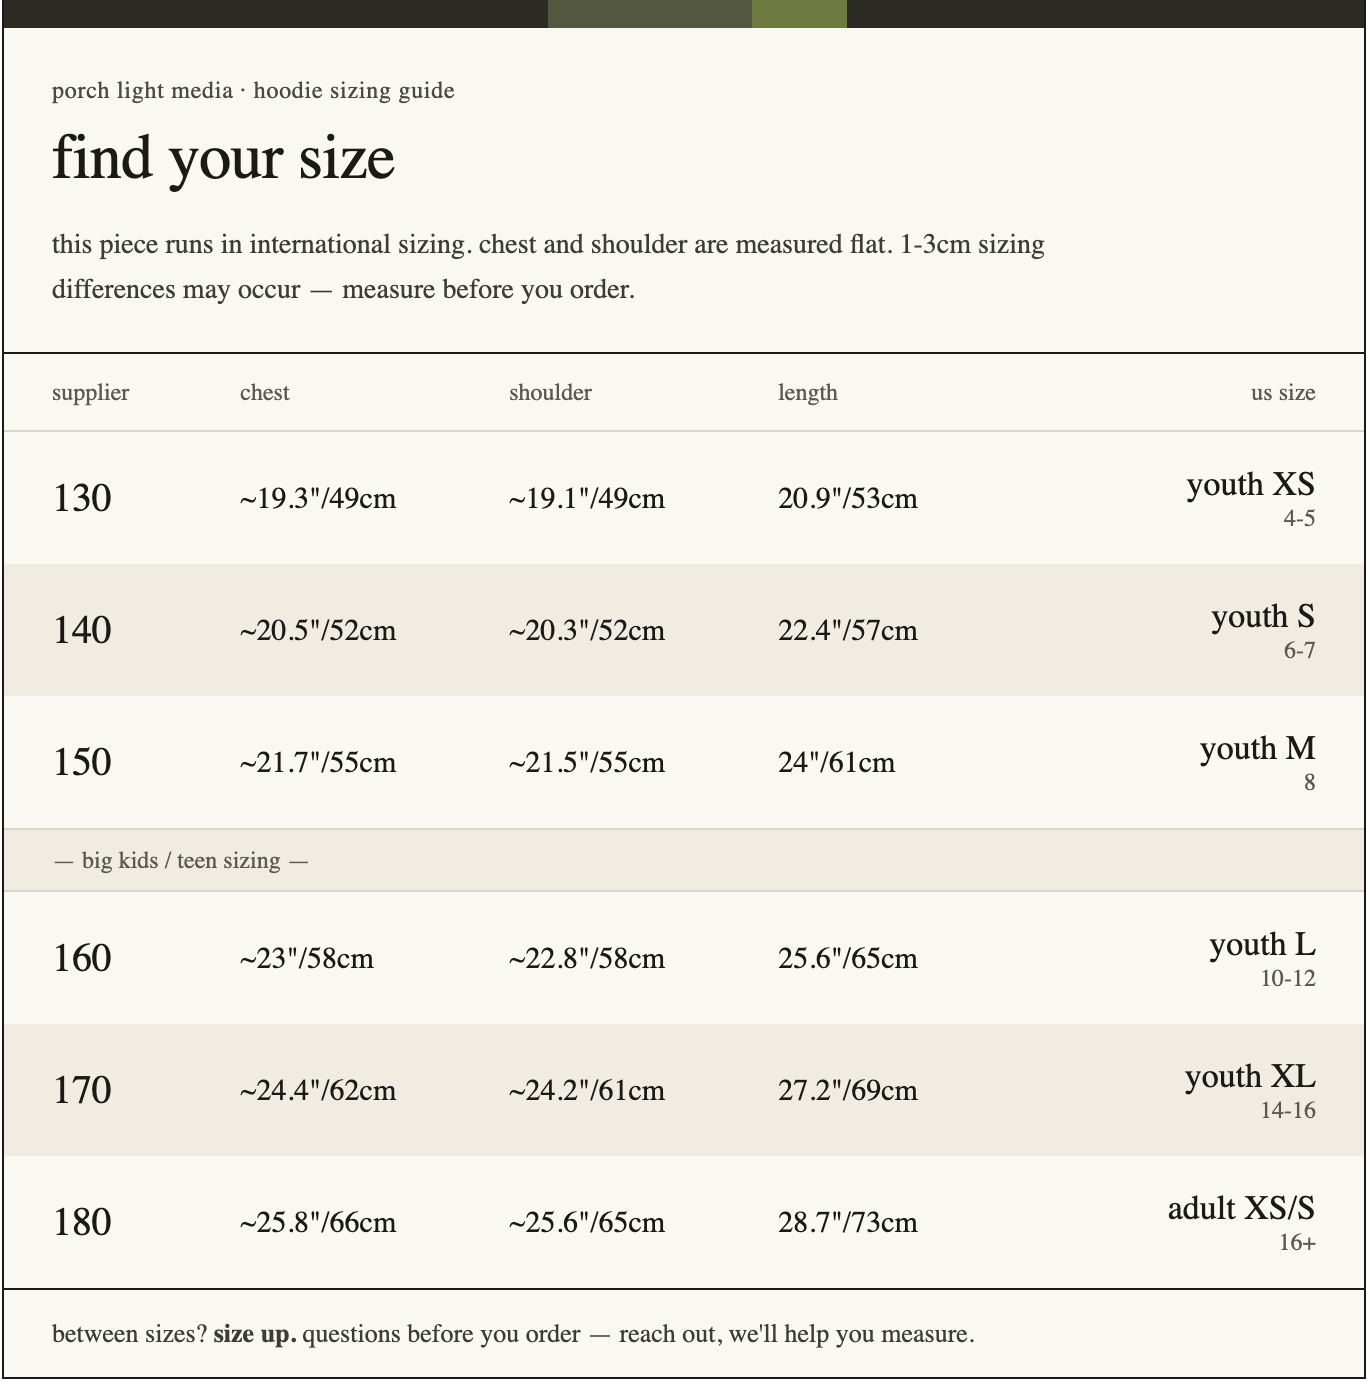
Task: Click the youth M size label
Action: coord(1257,748)
